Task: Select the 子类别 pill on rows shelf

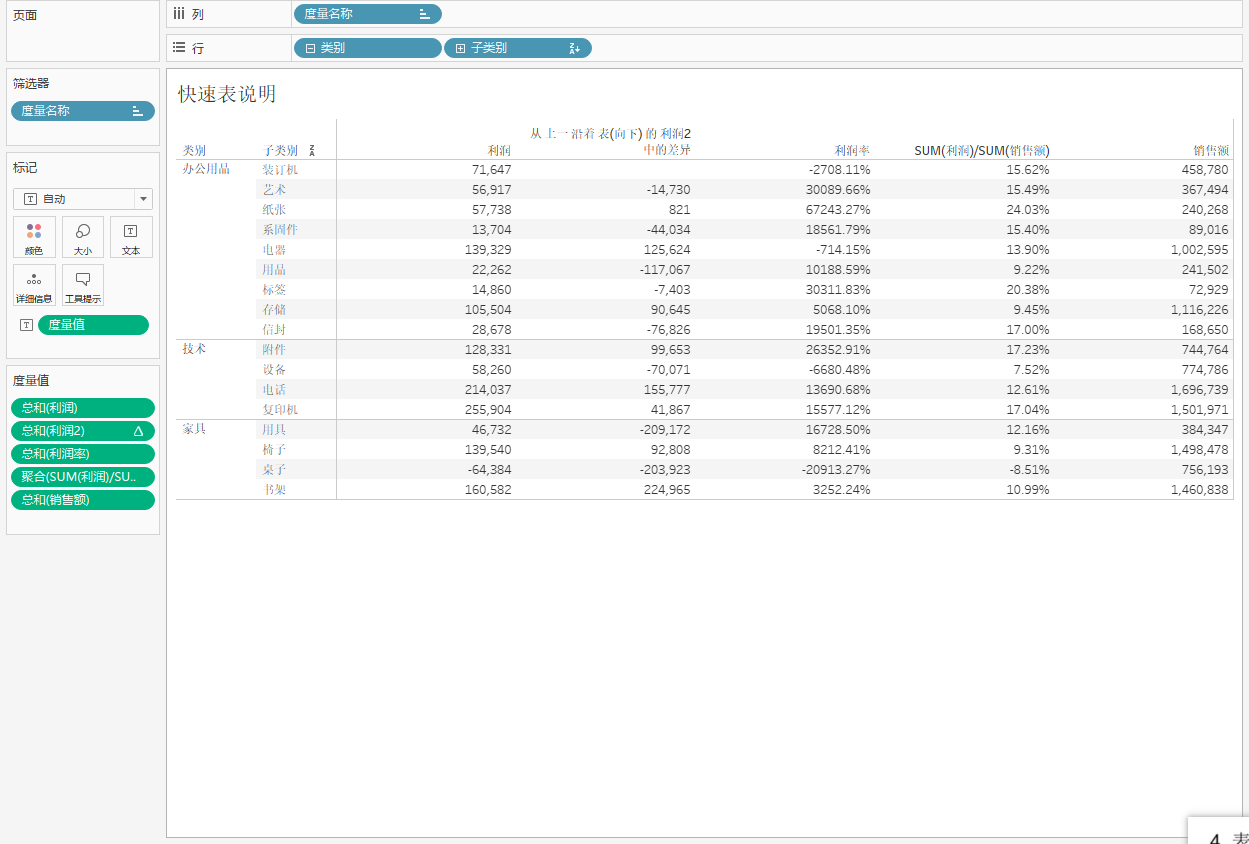Action: pos(517,48)
